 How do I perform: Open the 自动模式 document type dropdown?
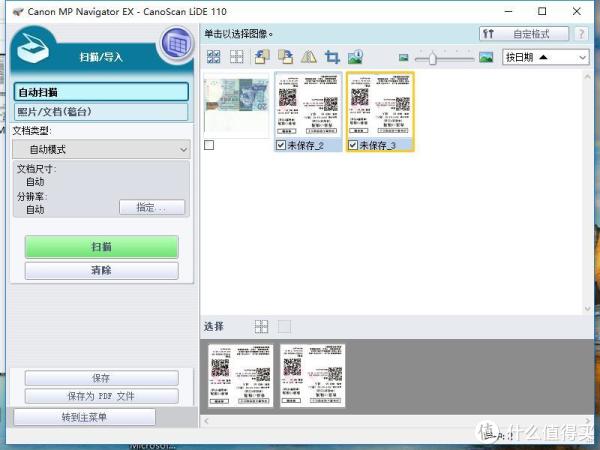[x=101, y=149]
